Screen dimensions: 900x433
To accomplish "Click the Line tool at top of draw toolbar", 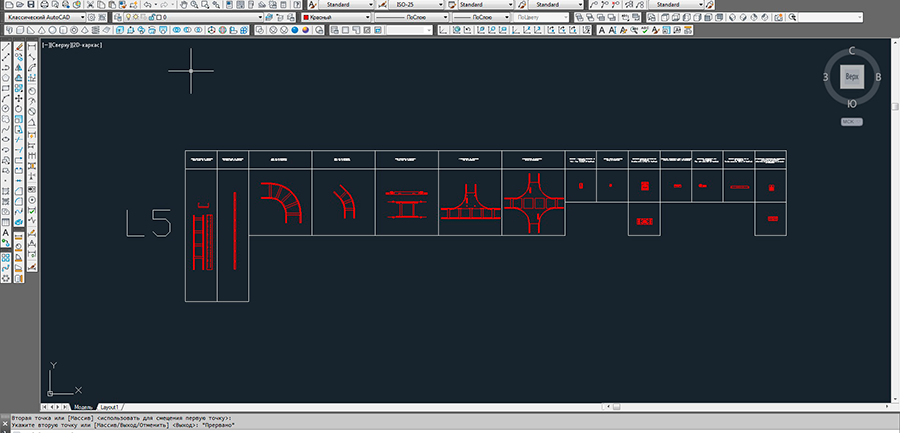I will (x=6, y=48).
